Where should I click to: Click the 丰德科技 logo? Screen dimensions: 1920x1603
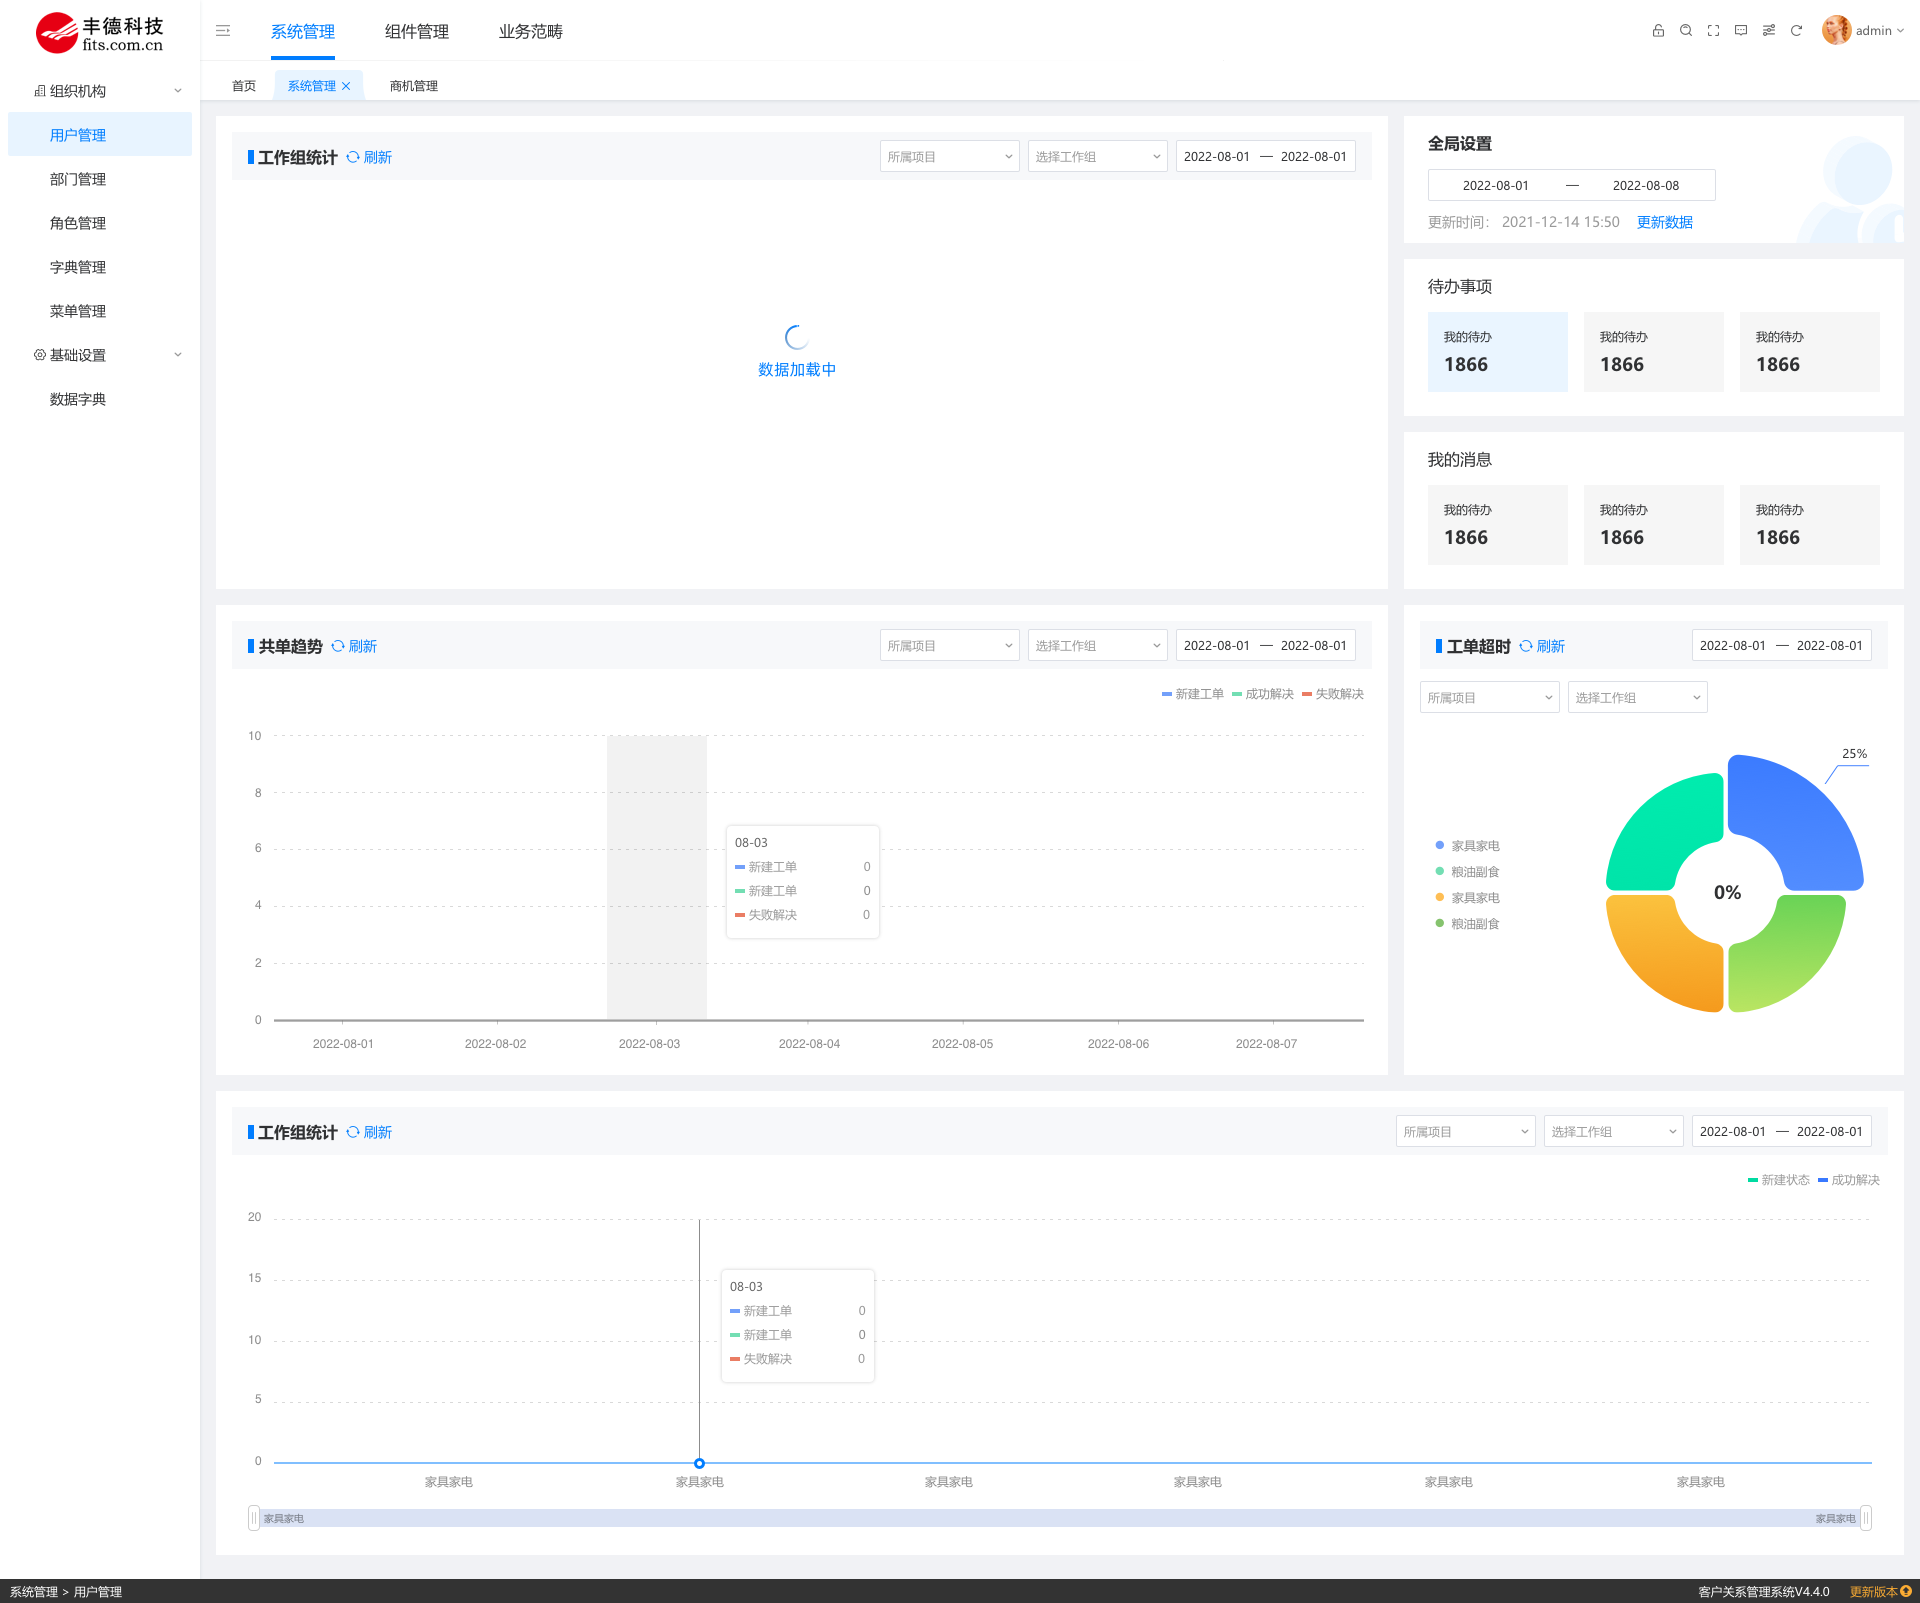coord(100,33)
